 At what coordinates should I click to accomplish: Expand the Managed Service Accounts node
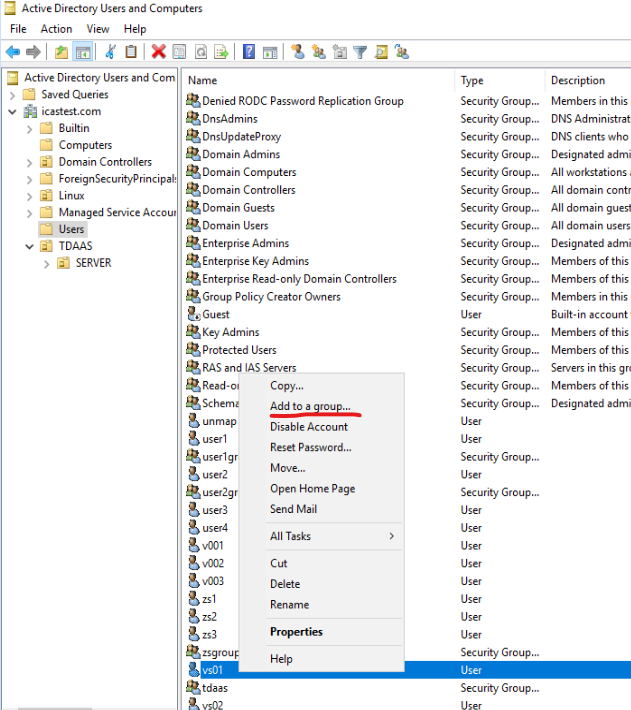click(29, 213)
